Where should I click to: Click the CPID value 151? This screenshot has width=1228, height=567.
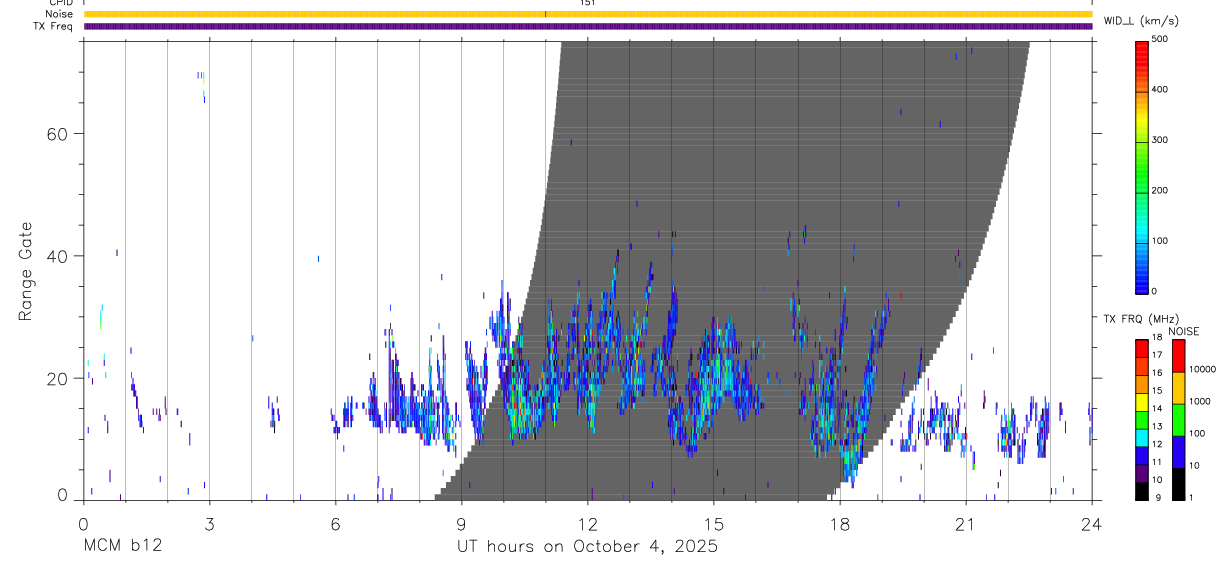(x=587, y=3)
